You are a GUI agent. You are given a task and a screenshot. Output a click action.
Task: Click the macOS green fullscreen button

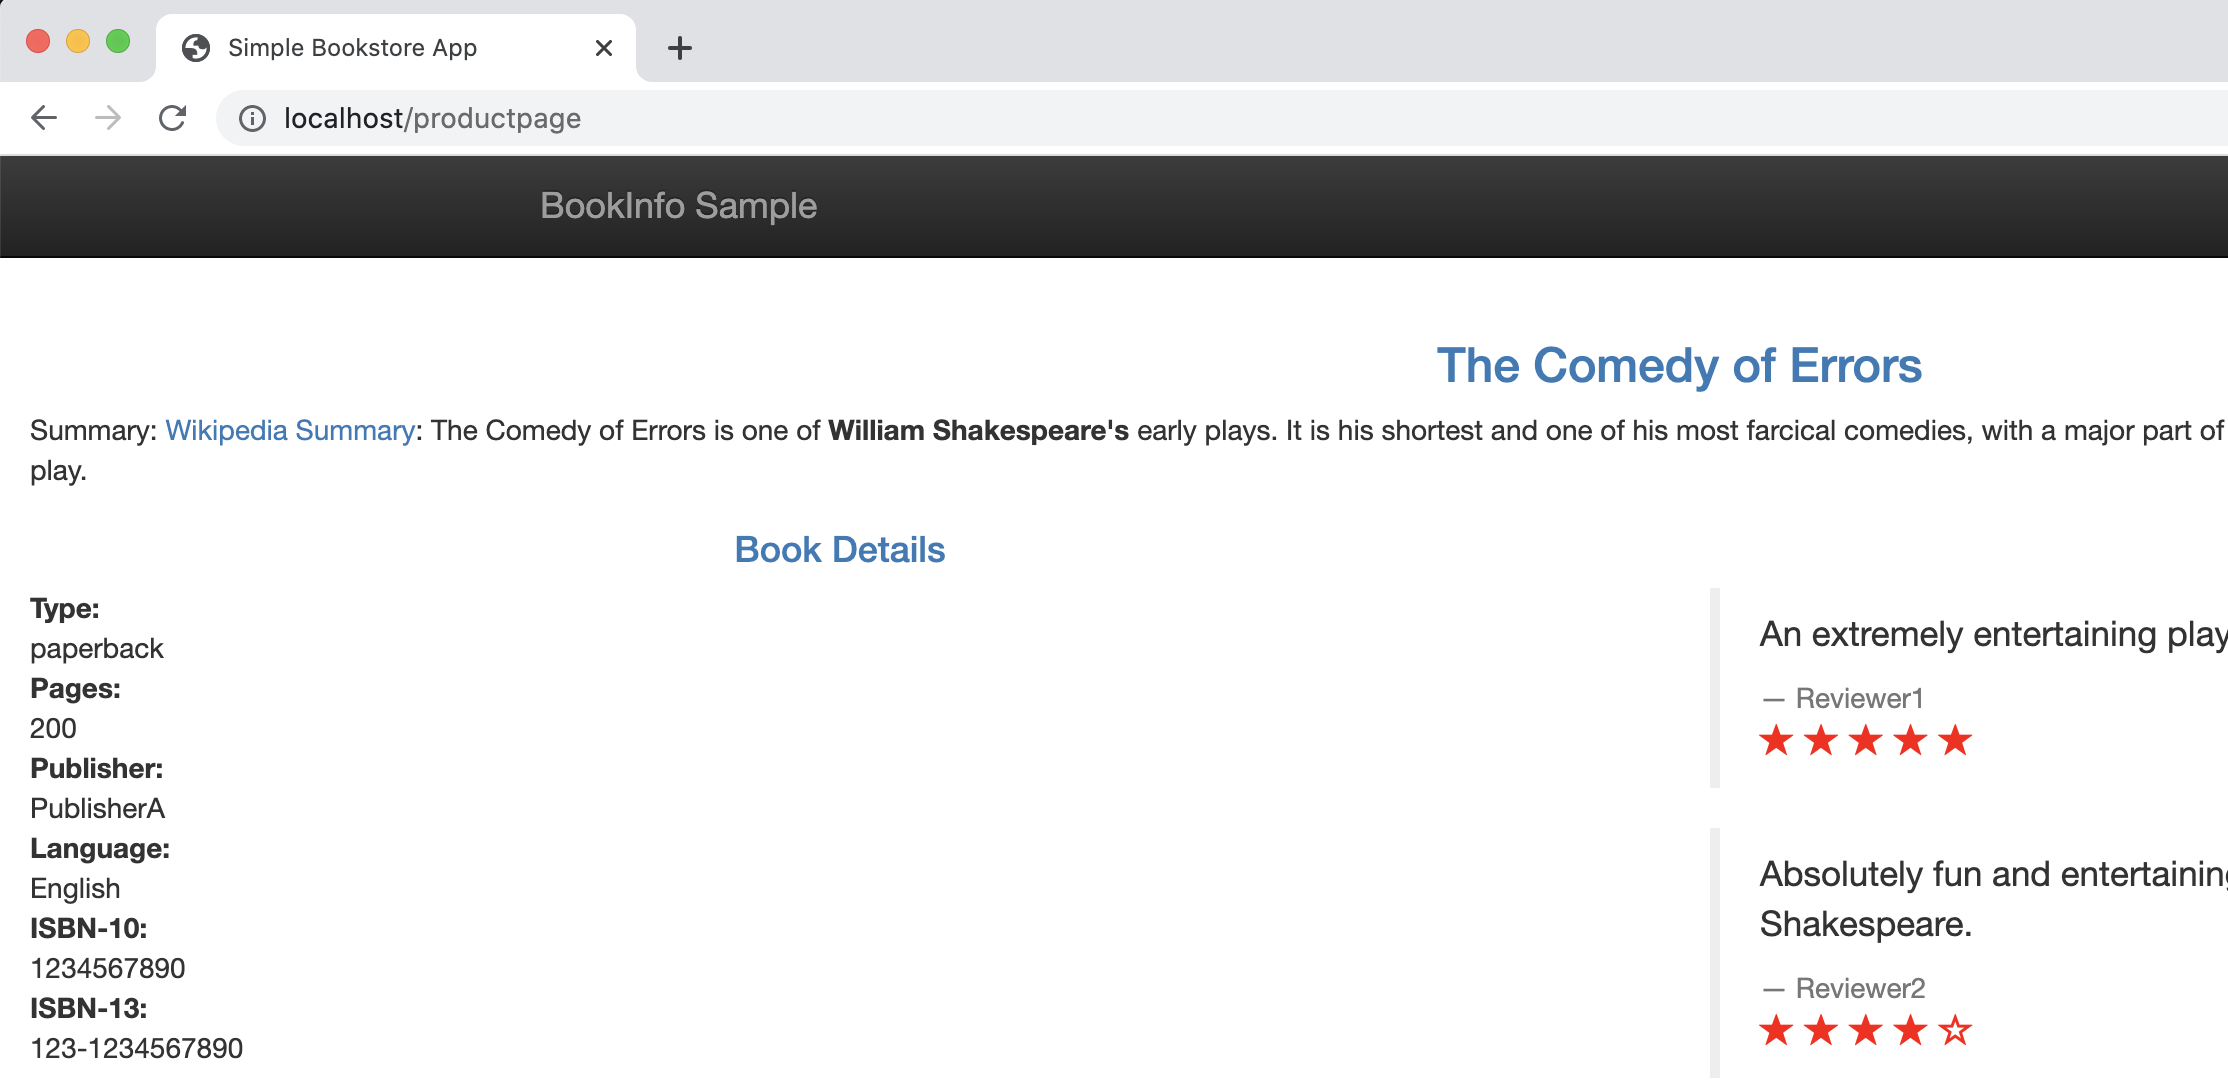click(118, 41)
